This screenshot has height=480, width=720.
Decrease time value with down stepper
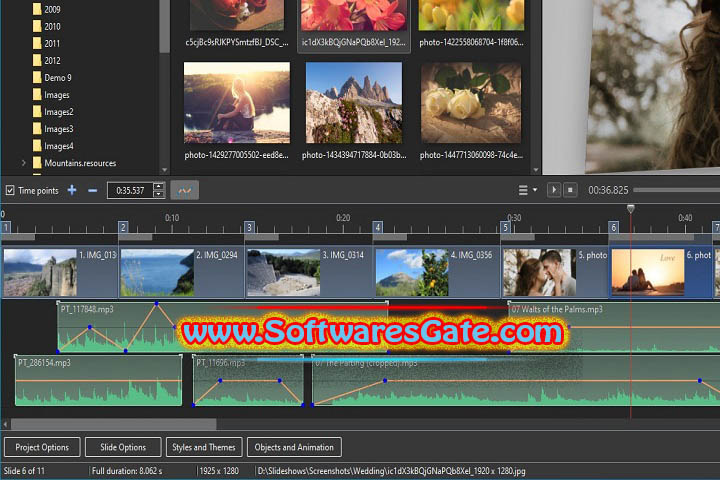[158, 194]
